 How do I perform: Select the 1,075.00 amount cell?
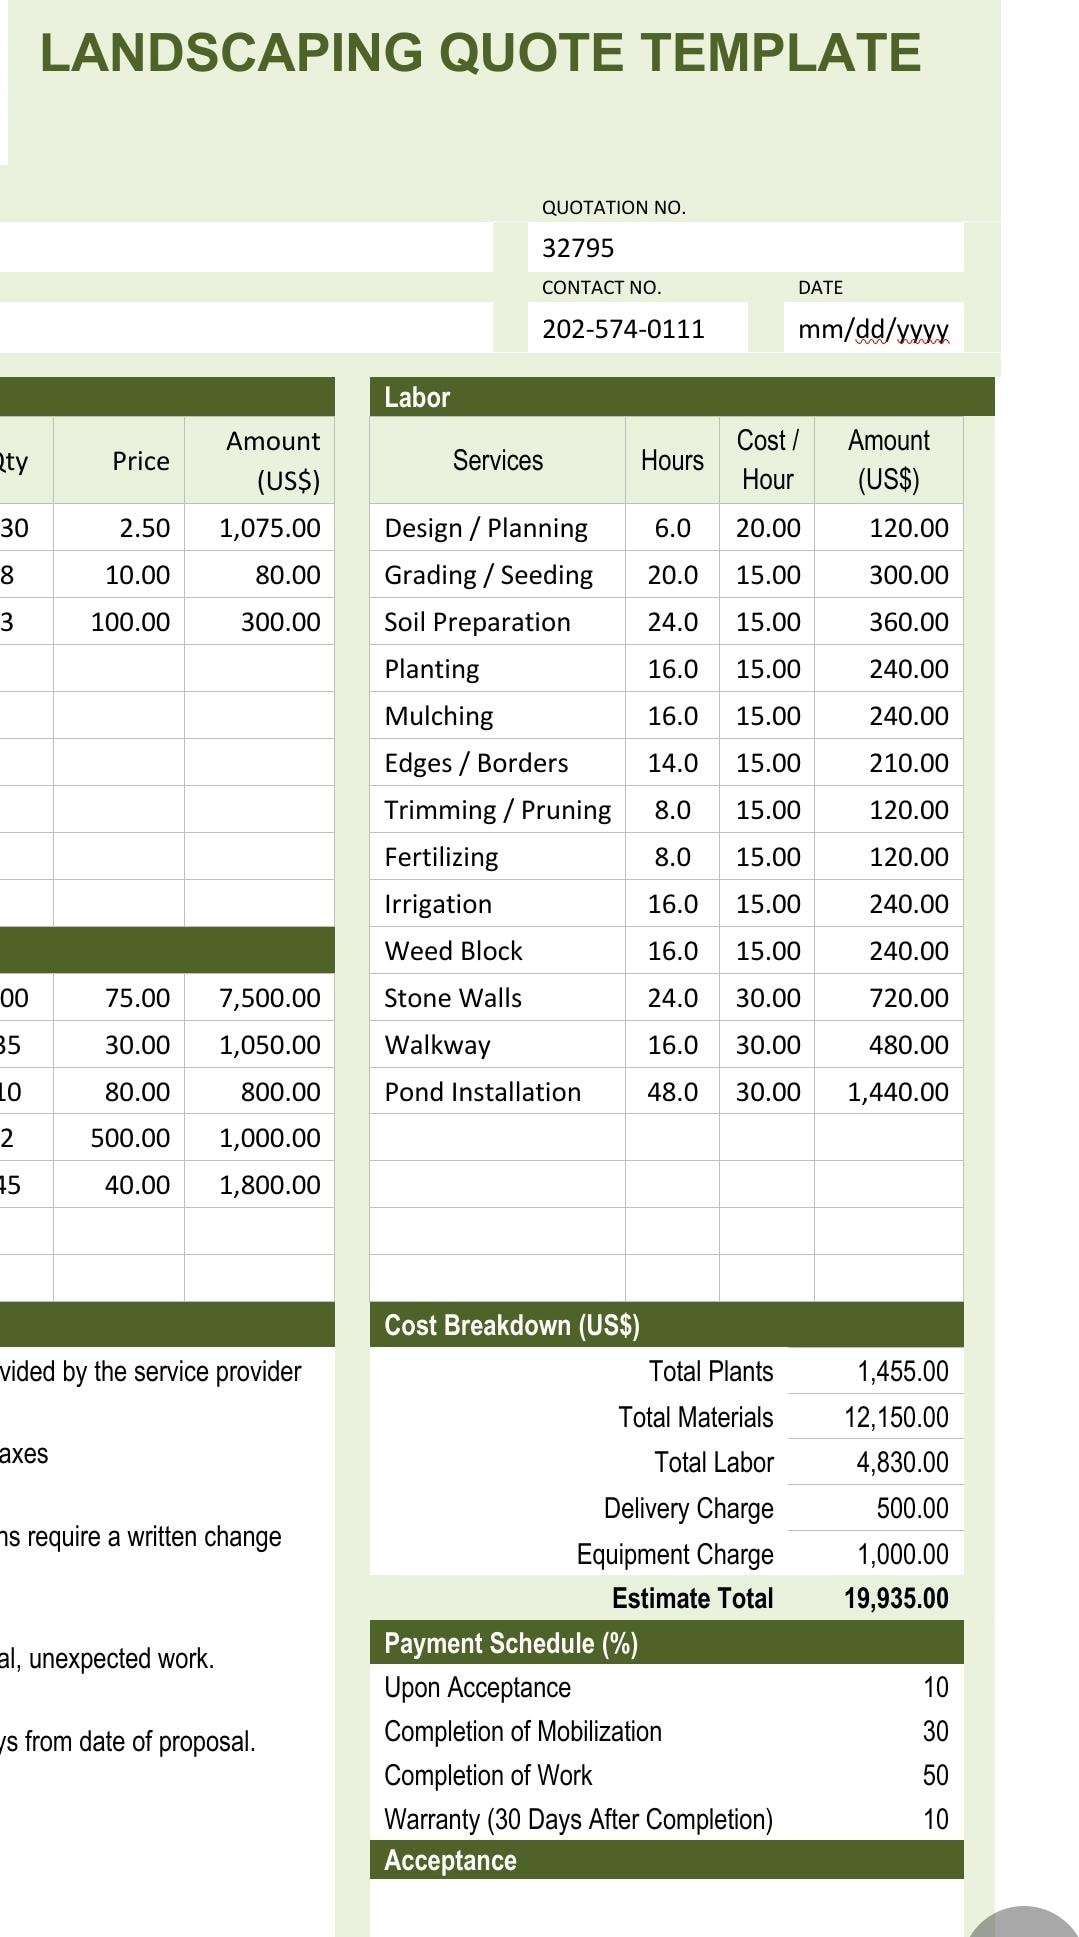click(260, 528)
